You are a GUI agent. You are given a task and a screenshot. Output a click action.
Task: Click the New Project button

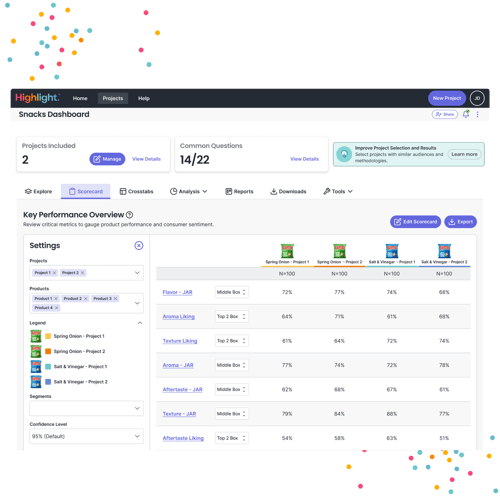tap(447, 98)
